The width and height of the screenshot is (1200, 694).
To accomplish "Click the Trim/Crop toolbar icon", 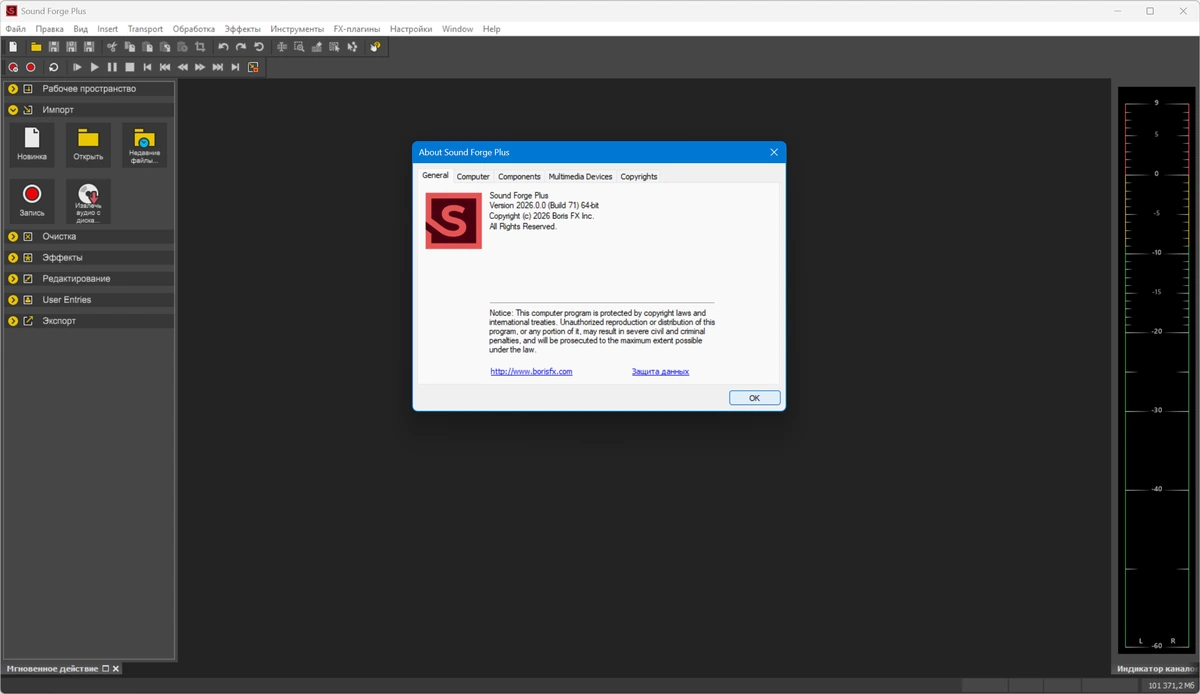I will (x=200, y=47).
